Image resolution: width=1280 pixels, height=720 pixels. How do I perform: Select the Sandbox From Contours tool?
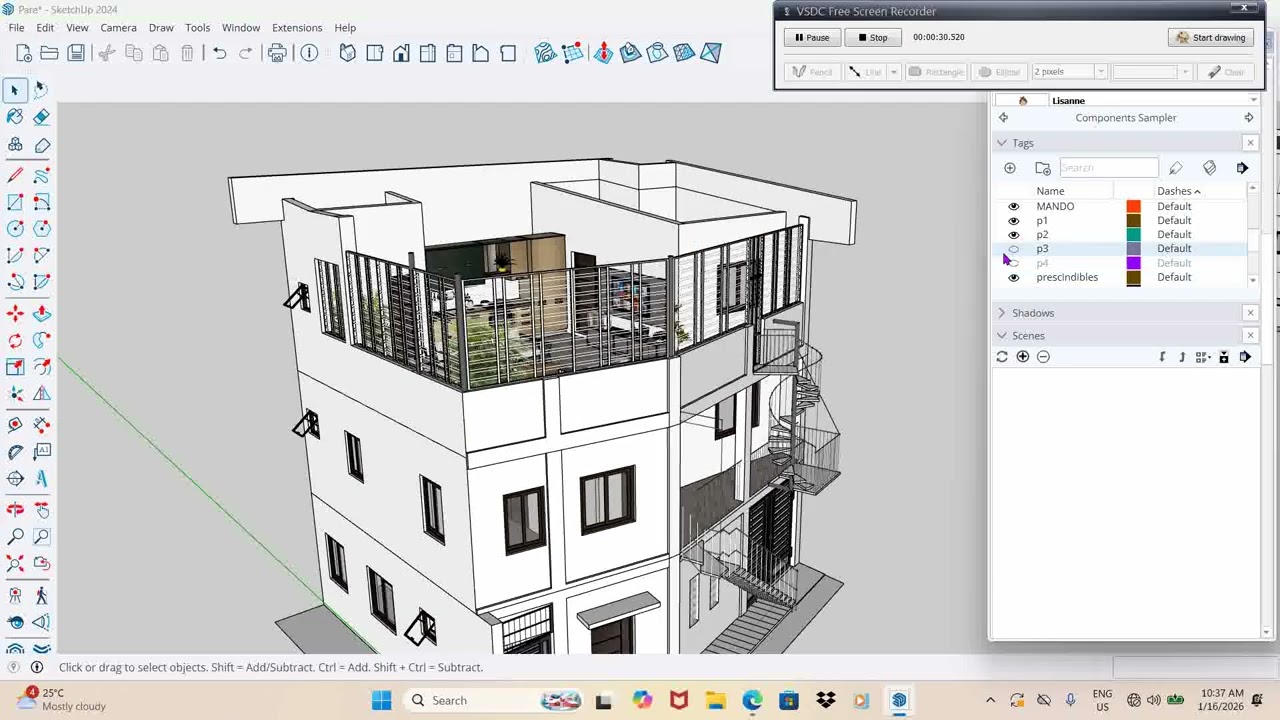(545, 53)
